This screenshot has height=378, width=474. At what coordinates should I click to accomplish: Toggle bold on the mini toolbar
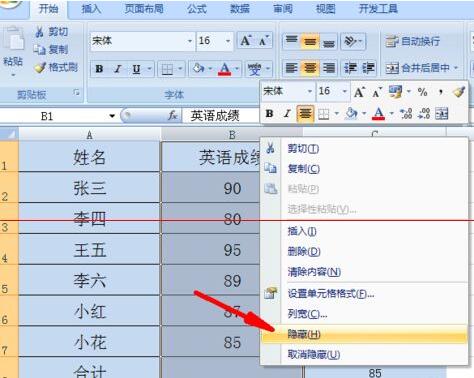269,114
